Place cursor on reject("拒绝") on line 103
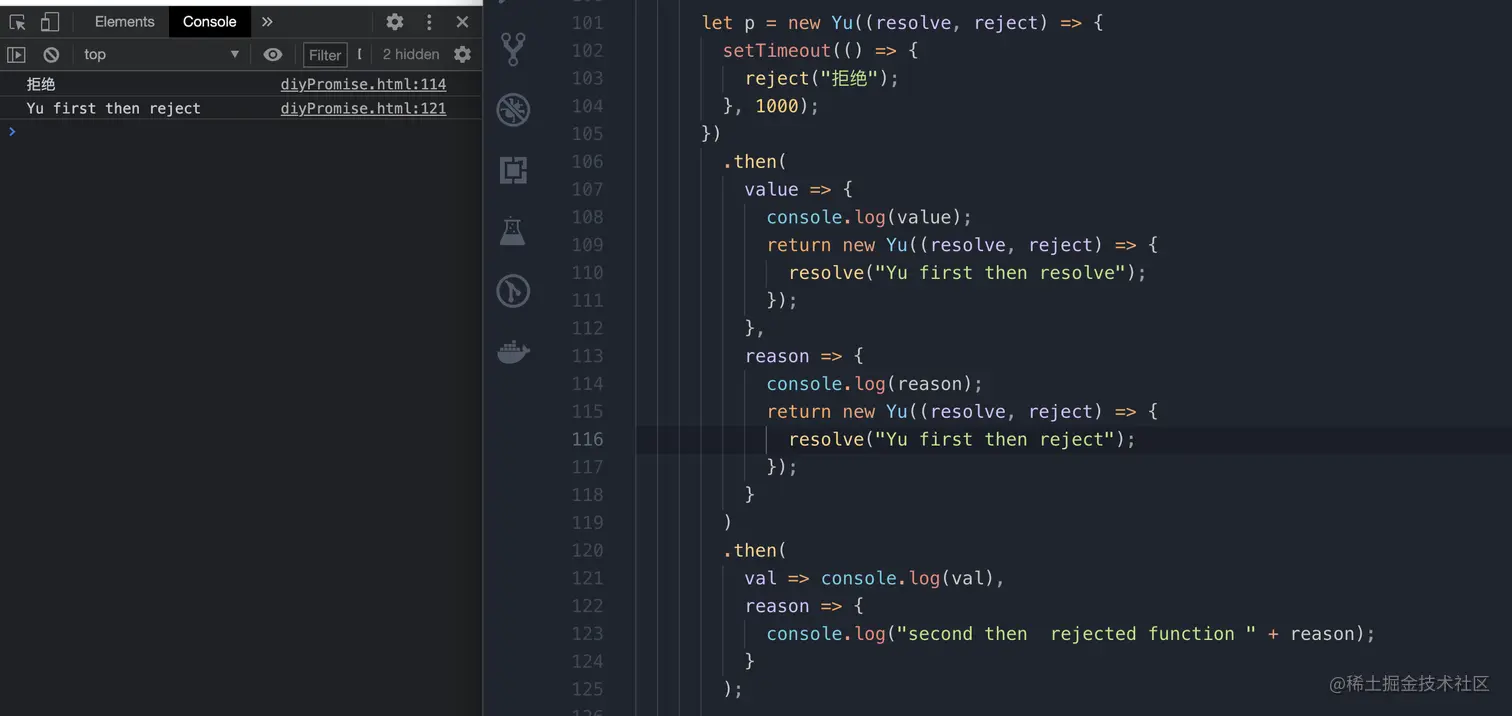1512x716 pixels. pyautogui.click(x=822, y=78)
